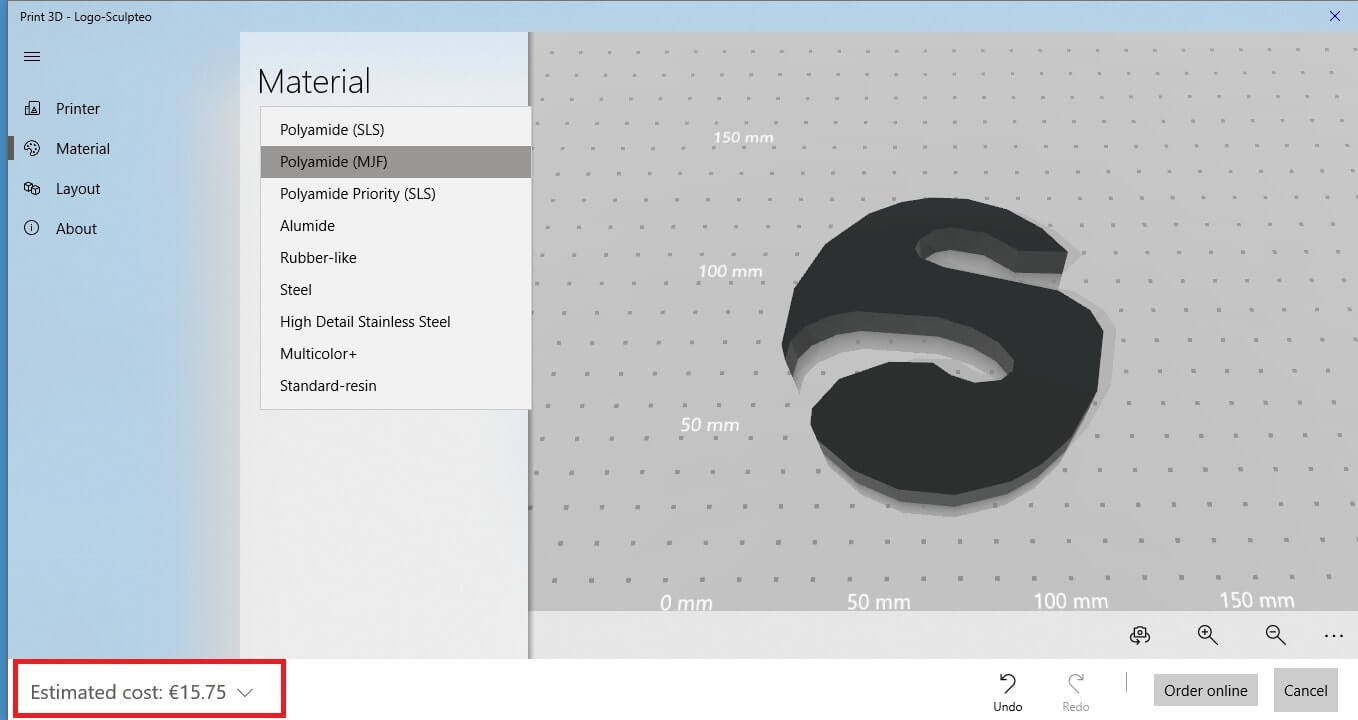Screen dimensions: 1358x720
Task: Select Multicolor+ material option
Action: point(395,354)
